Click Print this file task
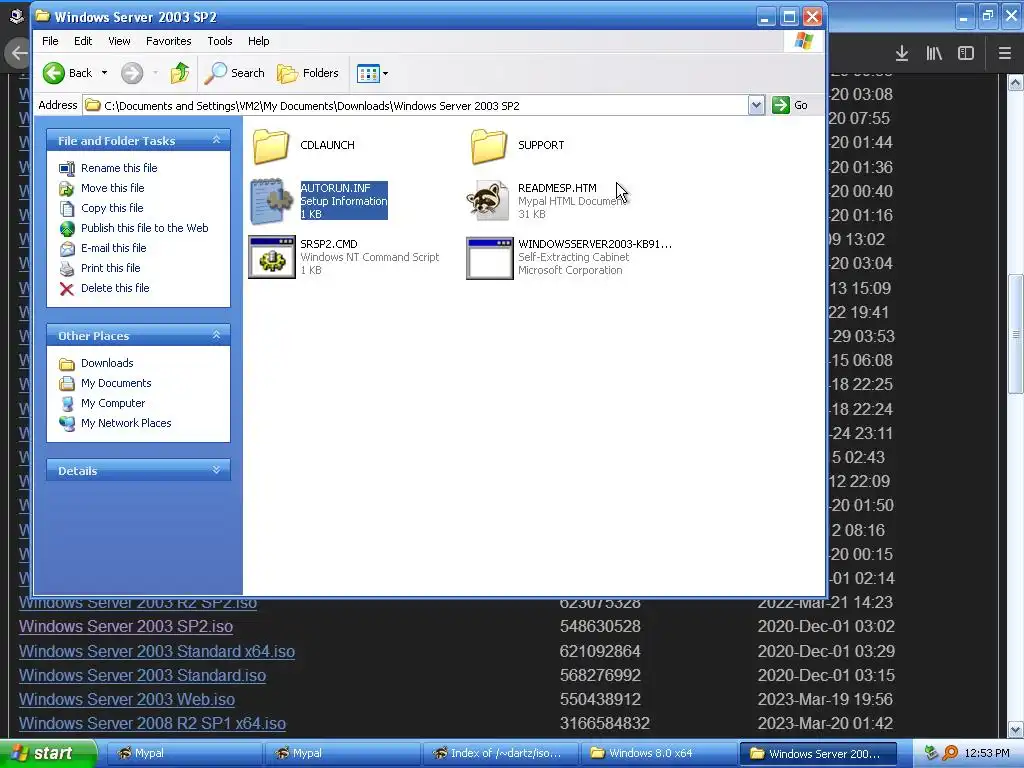The height and width of the screenshot is (768, 1024). [x=110, y=268]
